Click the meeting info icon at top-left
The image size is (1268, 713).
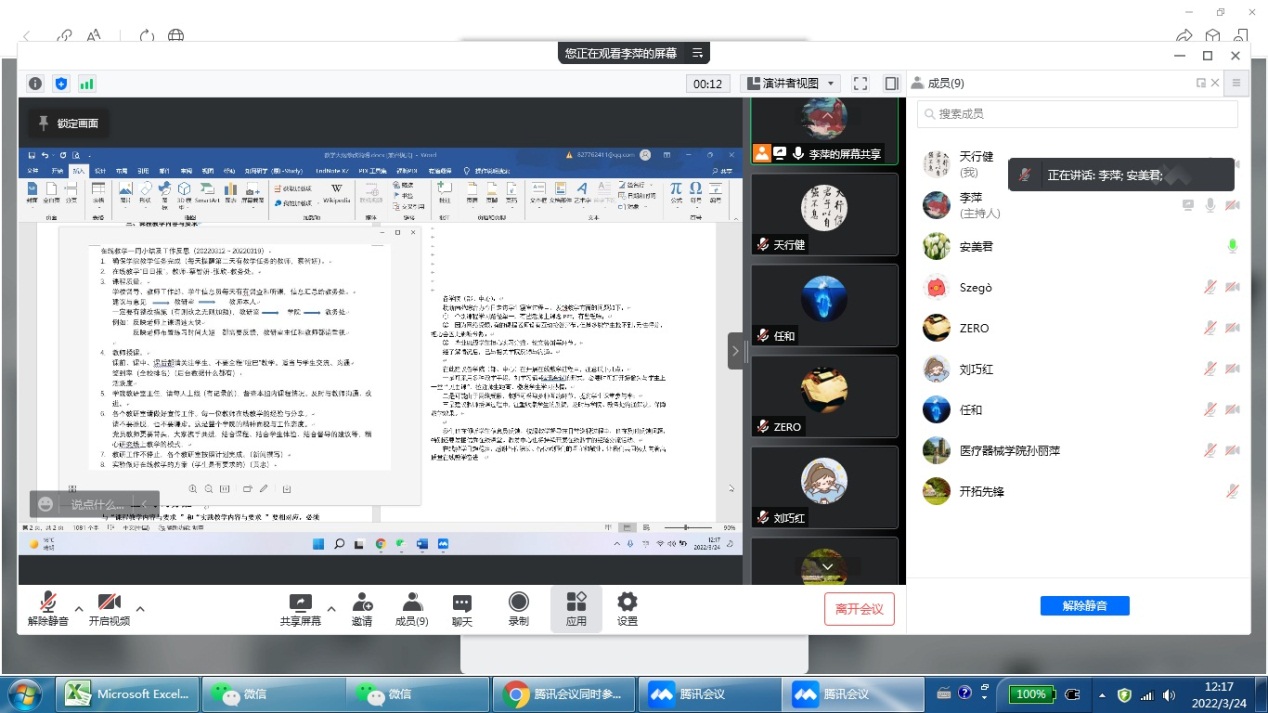[35, 84]
